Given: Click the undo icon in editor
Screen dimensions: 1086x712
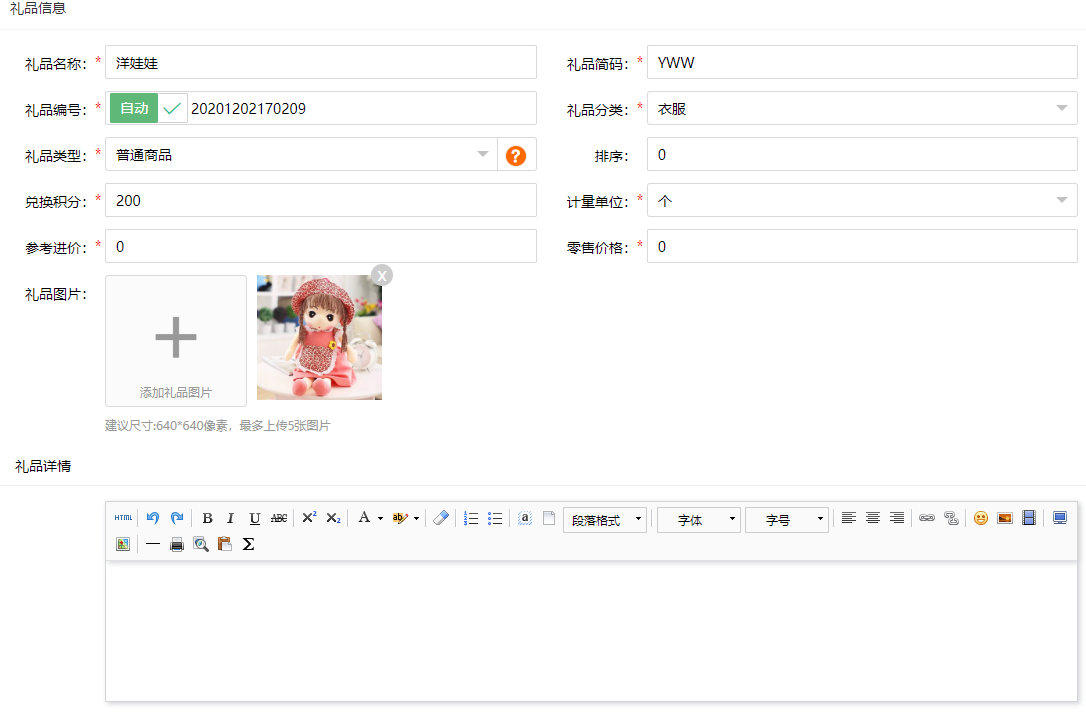Looking at the screenshot, I should [x=153, y=518].
